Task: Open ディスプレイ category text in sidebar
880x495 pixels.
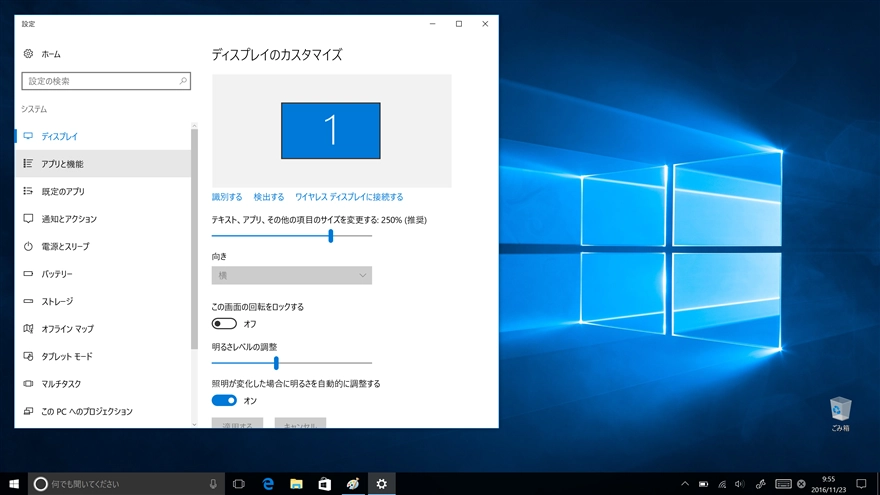Action: click(x=59, y=136)
